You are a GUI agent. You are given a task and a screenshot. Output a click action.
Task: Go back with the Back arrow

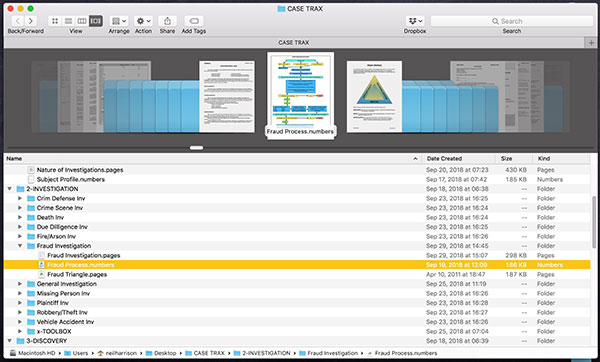(x=18, y=21)
